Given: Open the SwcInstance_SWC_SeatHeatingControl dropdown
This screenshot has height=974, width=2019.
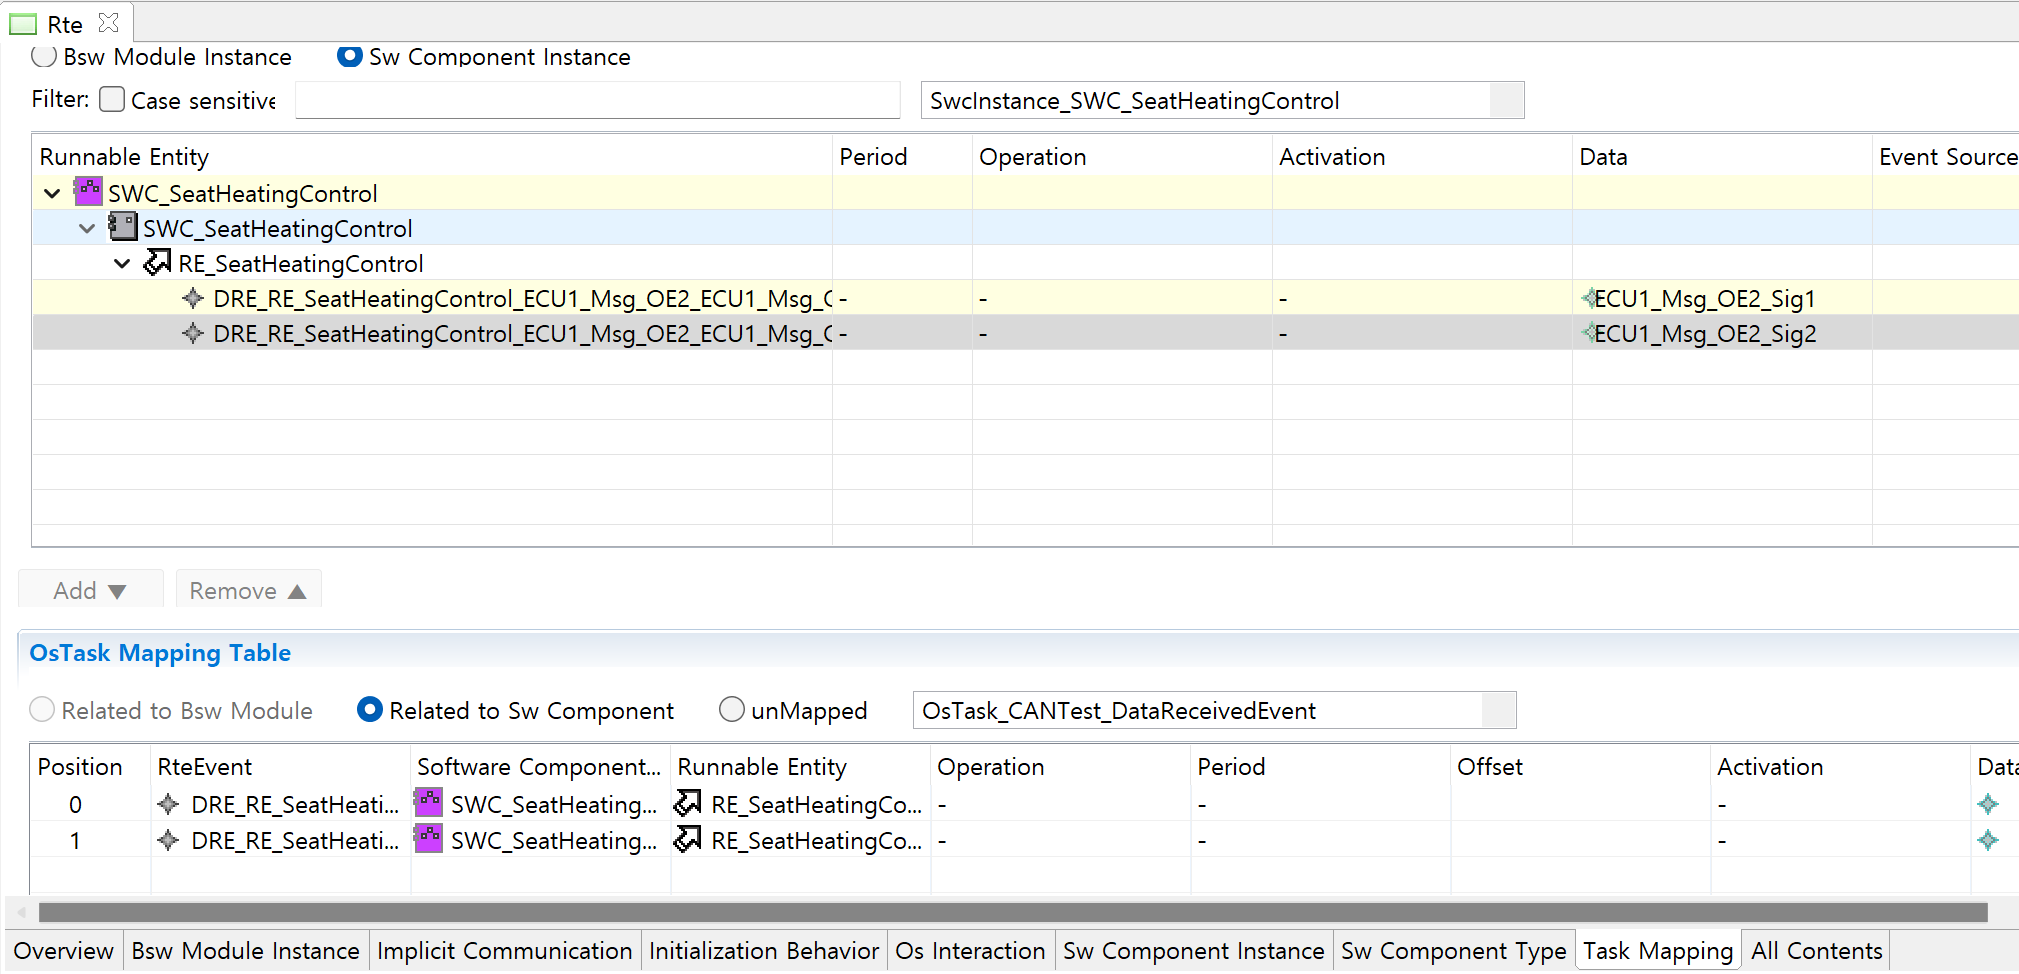Looking at the screenshot, I should [x=1506, y=100].
